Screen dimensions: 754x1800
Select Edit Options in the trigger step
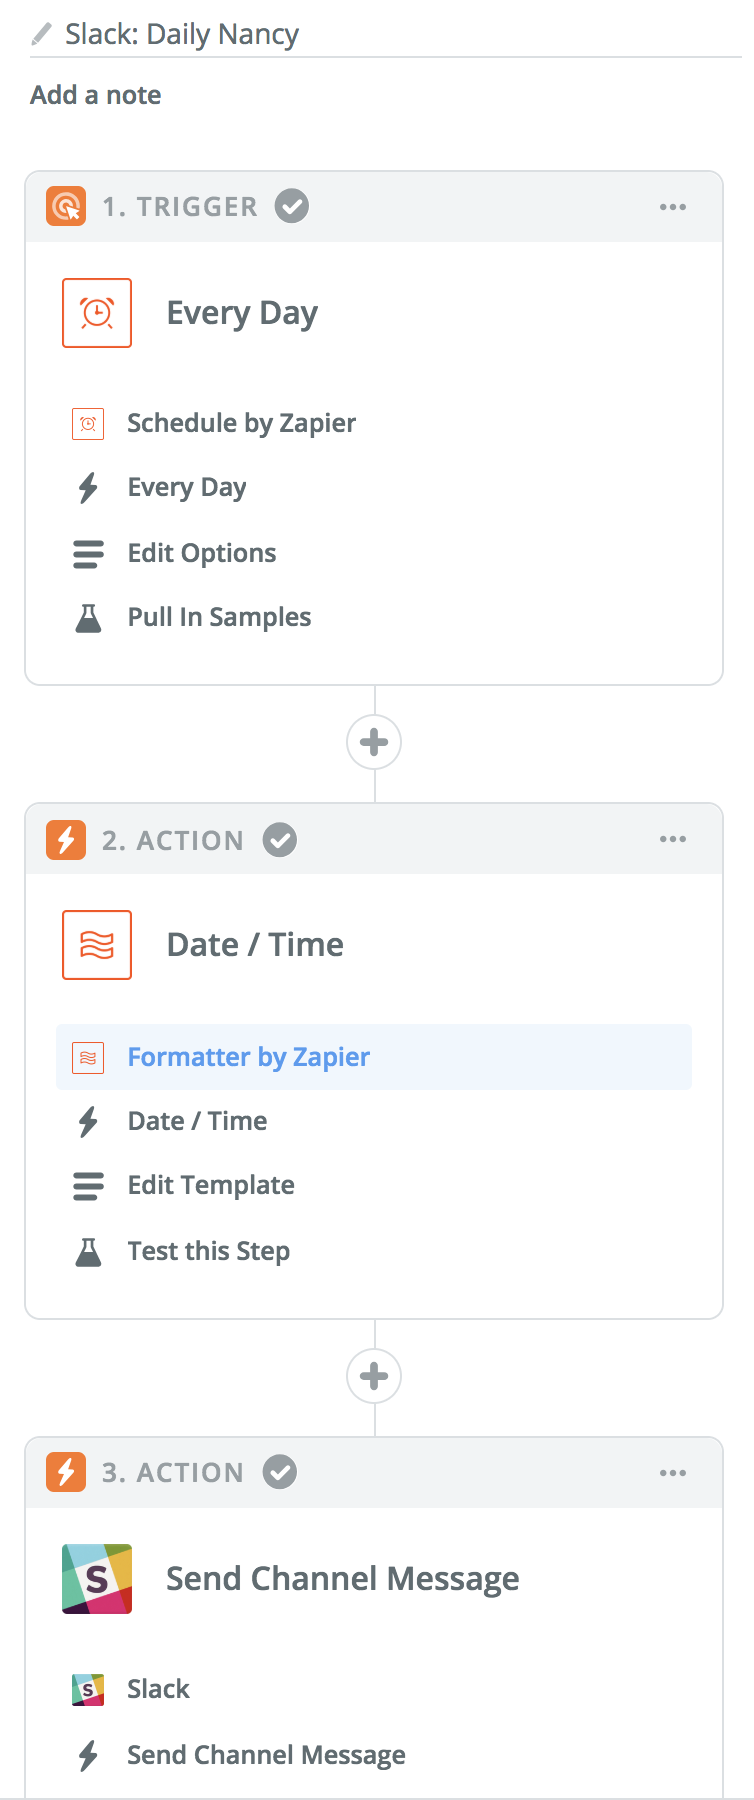(201, 553)
